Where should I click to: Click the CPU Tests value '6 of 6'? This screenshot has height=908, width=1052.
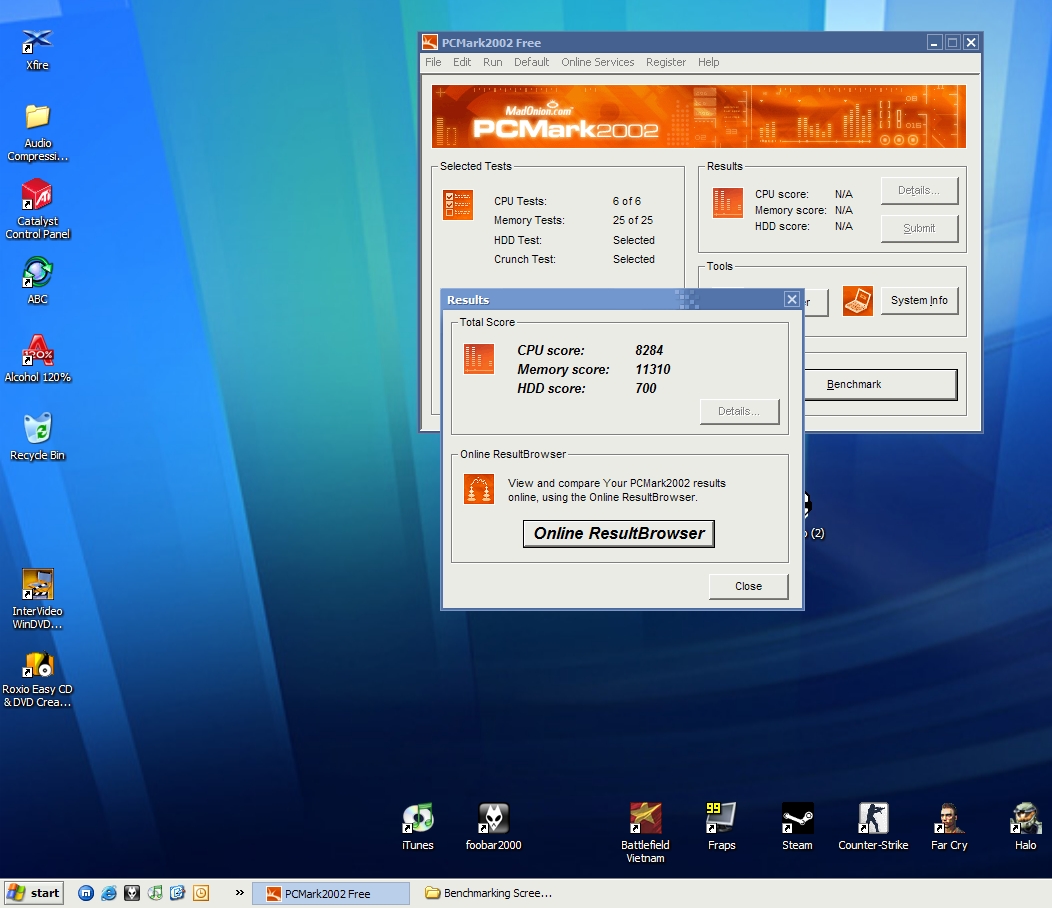[x=627, y=201]
